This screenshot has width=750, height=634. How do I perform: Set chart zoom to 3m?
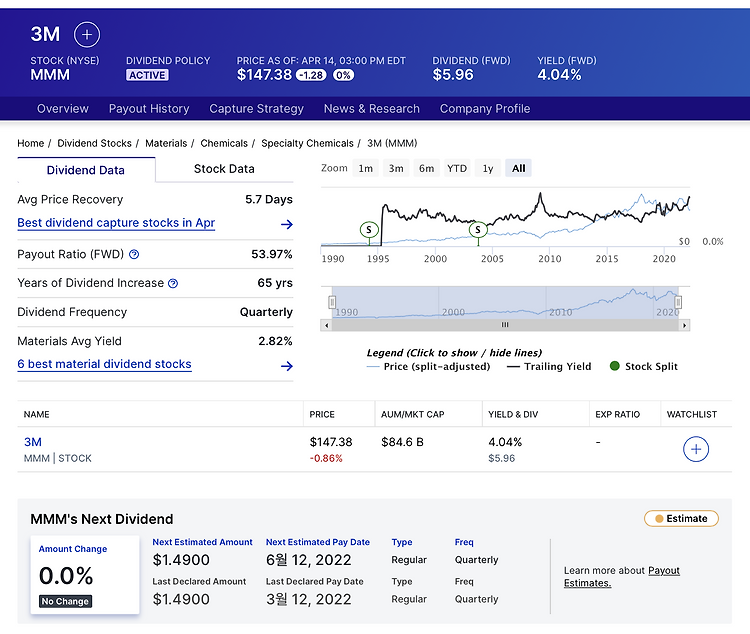point(396,168)
